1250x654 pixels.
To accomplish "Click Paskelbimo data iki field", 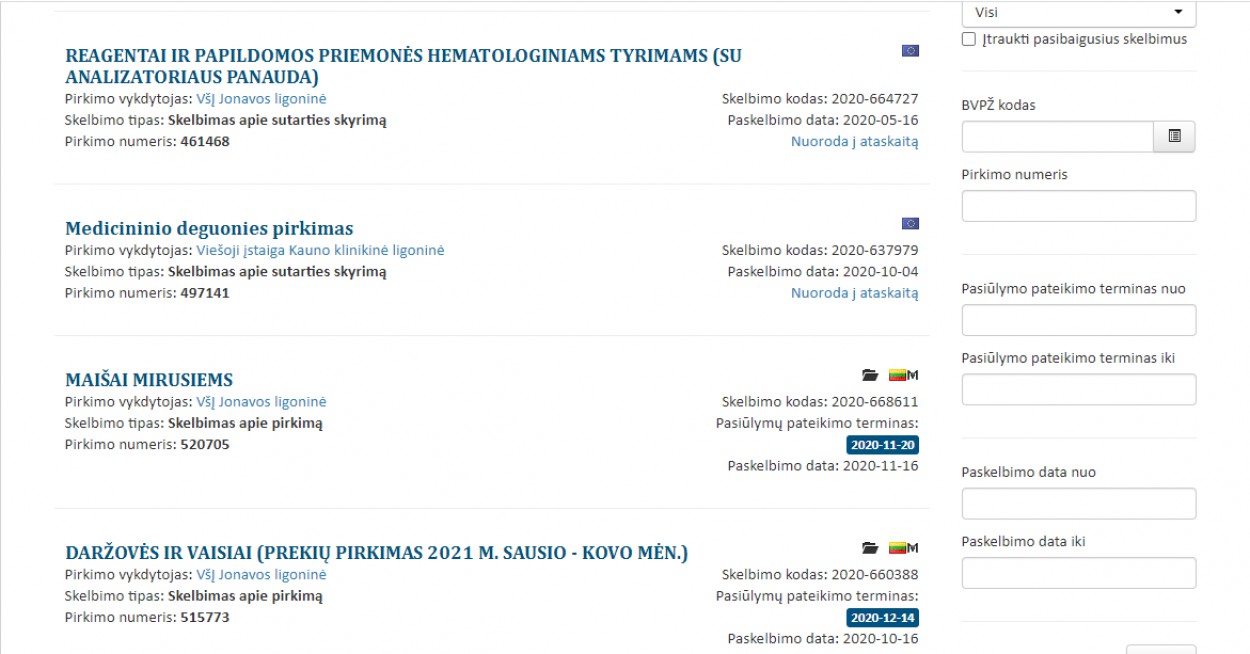I will [x=1079, y=573].
